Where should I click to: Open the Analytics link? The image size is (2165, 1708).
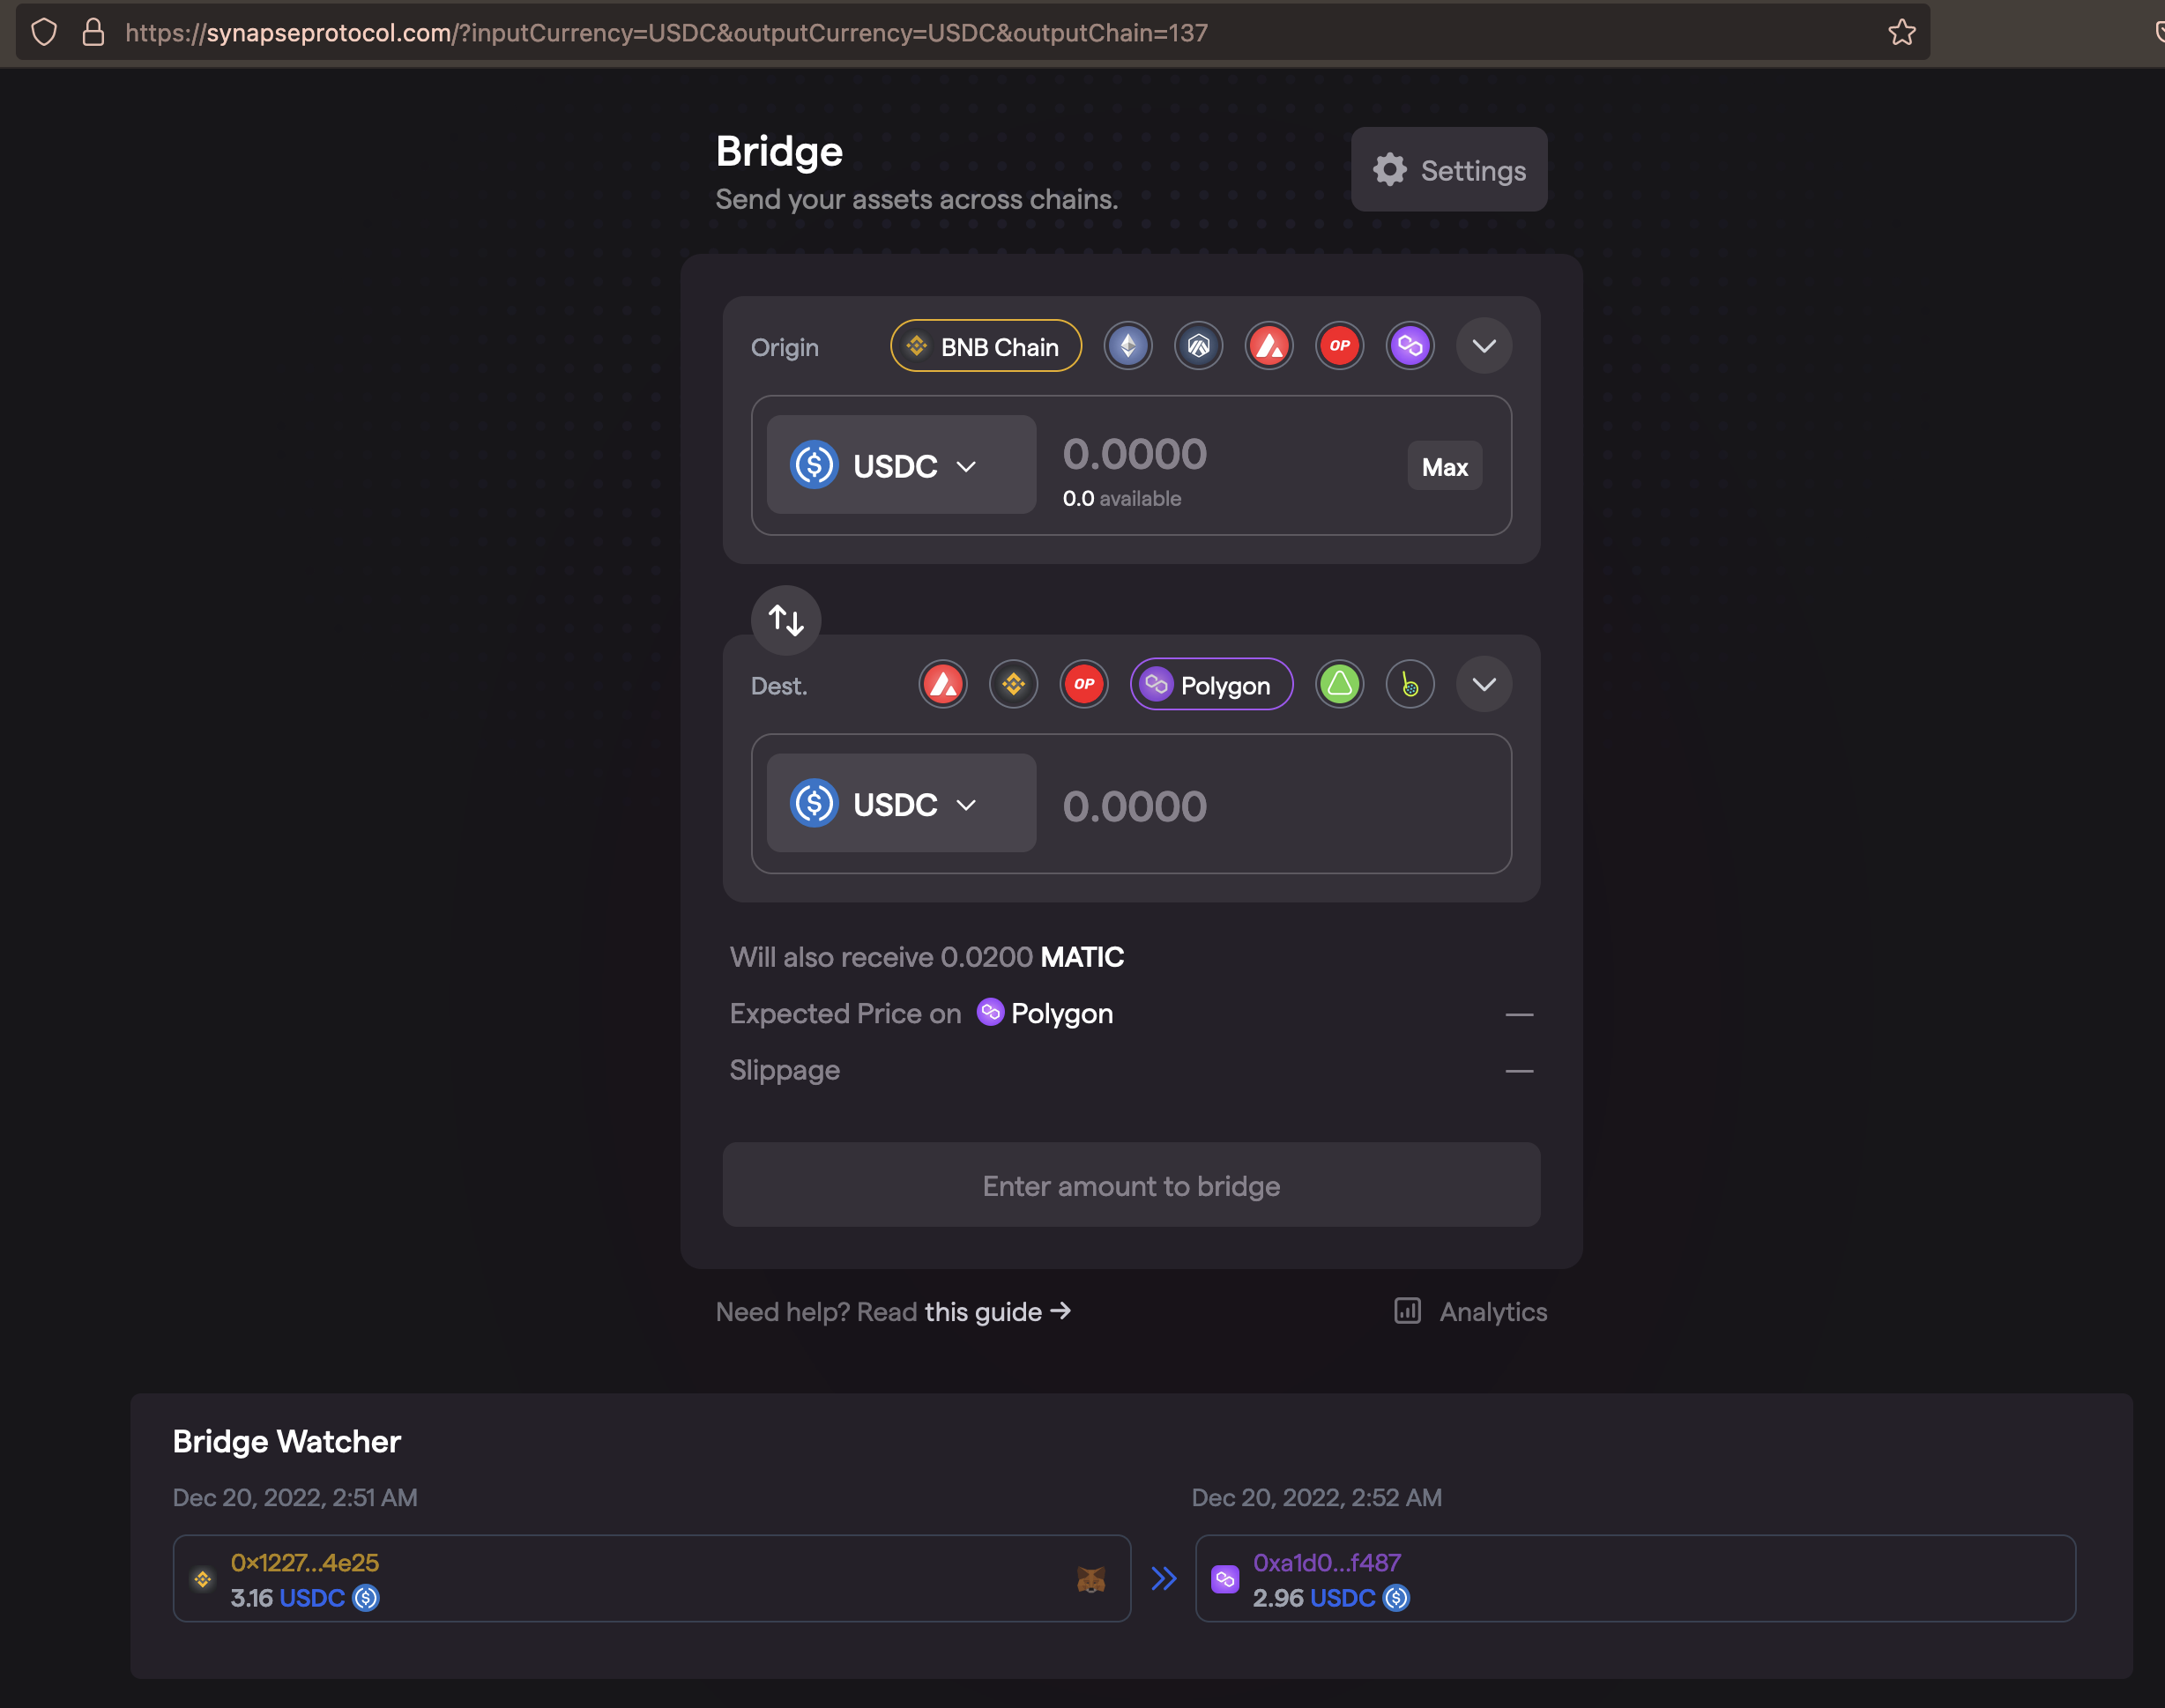(1470, 1311)
